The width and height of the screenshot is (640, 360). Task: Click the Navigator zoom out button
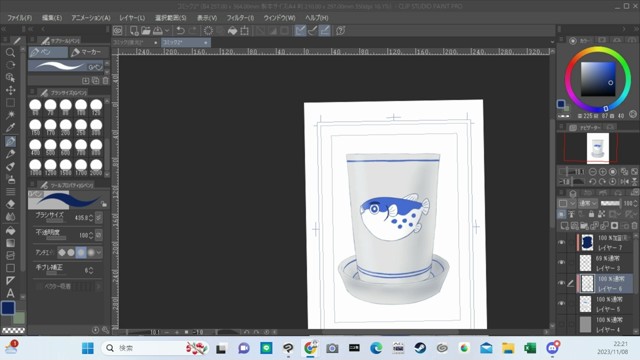[593, 172]
